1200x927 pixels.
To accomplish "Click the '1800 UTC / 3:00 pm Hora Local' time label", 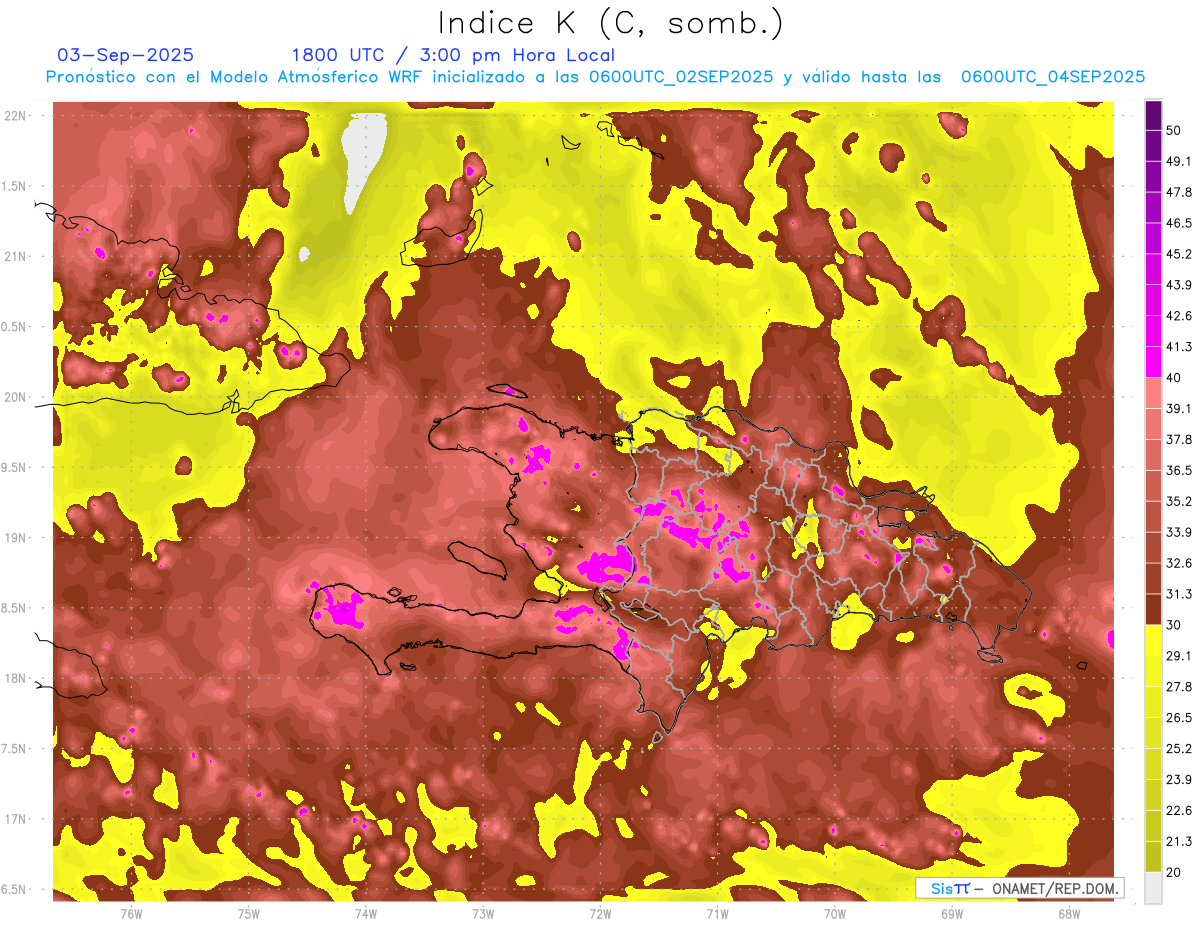I will (x=453, y=55).
